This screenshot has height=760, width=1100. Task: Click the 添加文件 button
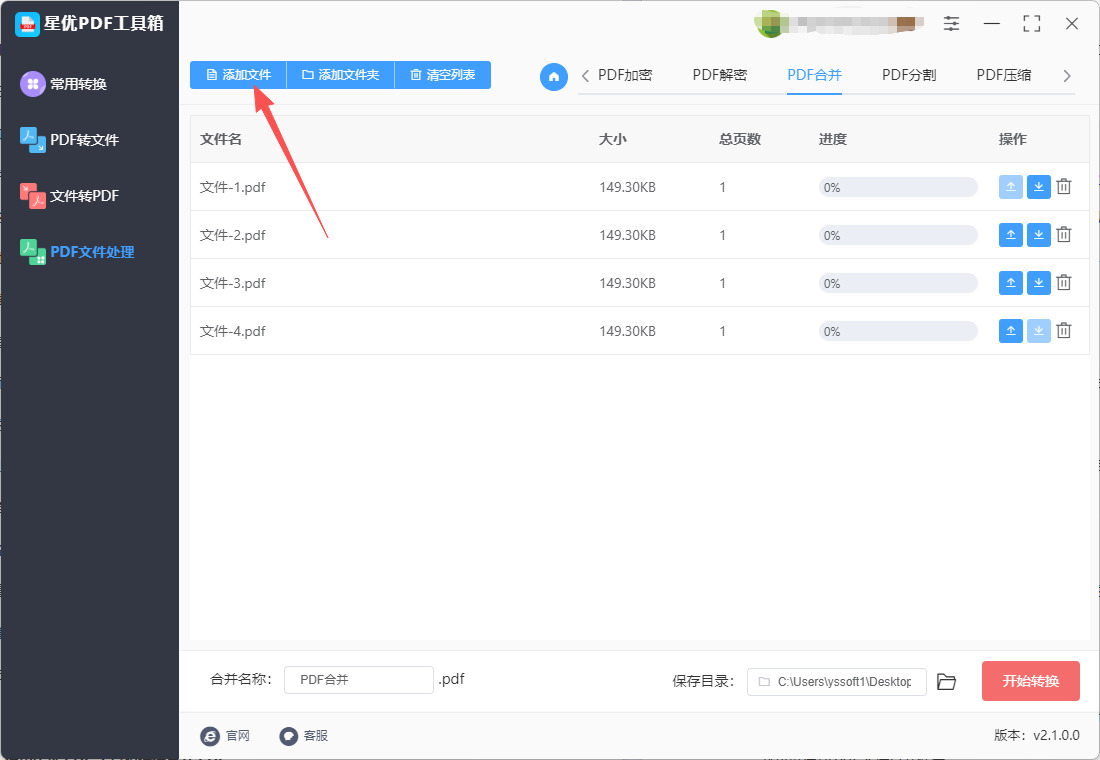click(x=238, y=75)
